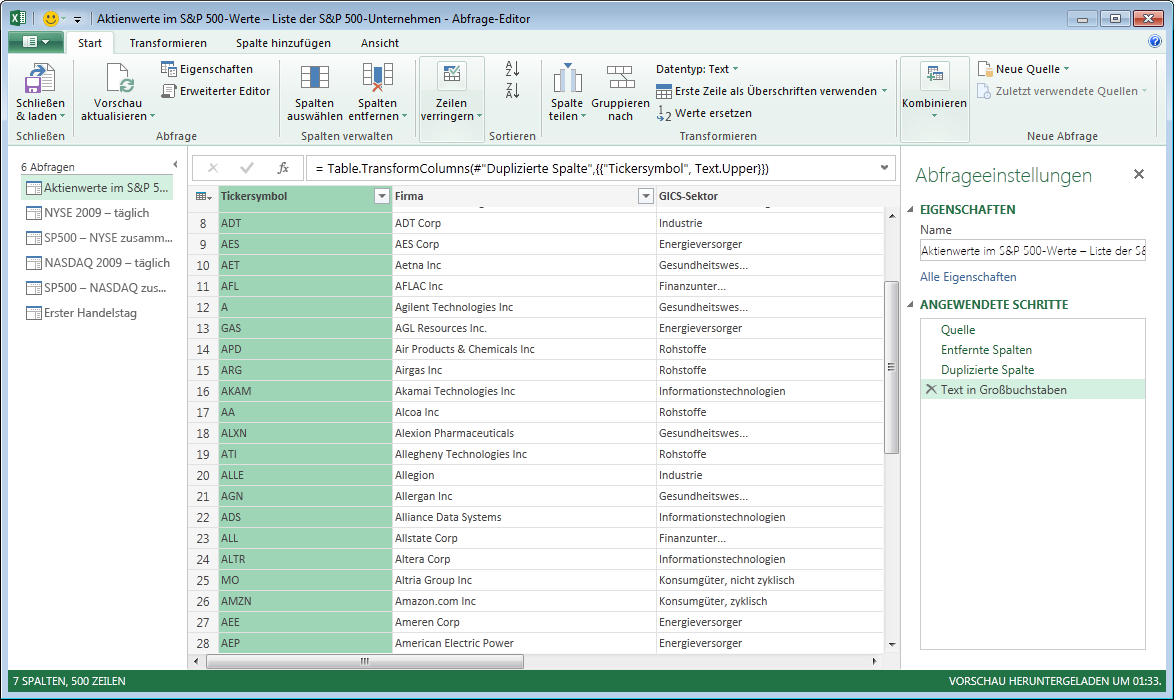Click vertical scrollbar down arrow
The height and width of the screenshot is (700, 1174).
[x=891, y=645]
